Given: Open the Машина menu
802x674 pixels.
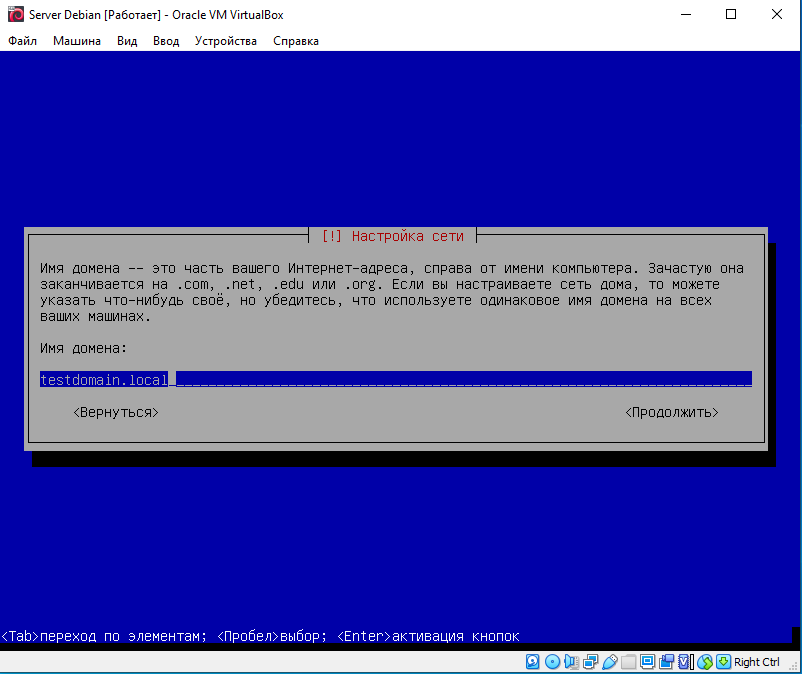Looking at the screenshot, I should coord(77,41).
